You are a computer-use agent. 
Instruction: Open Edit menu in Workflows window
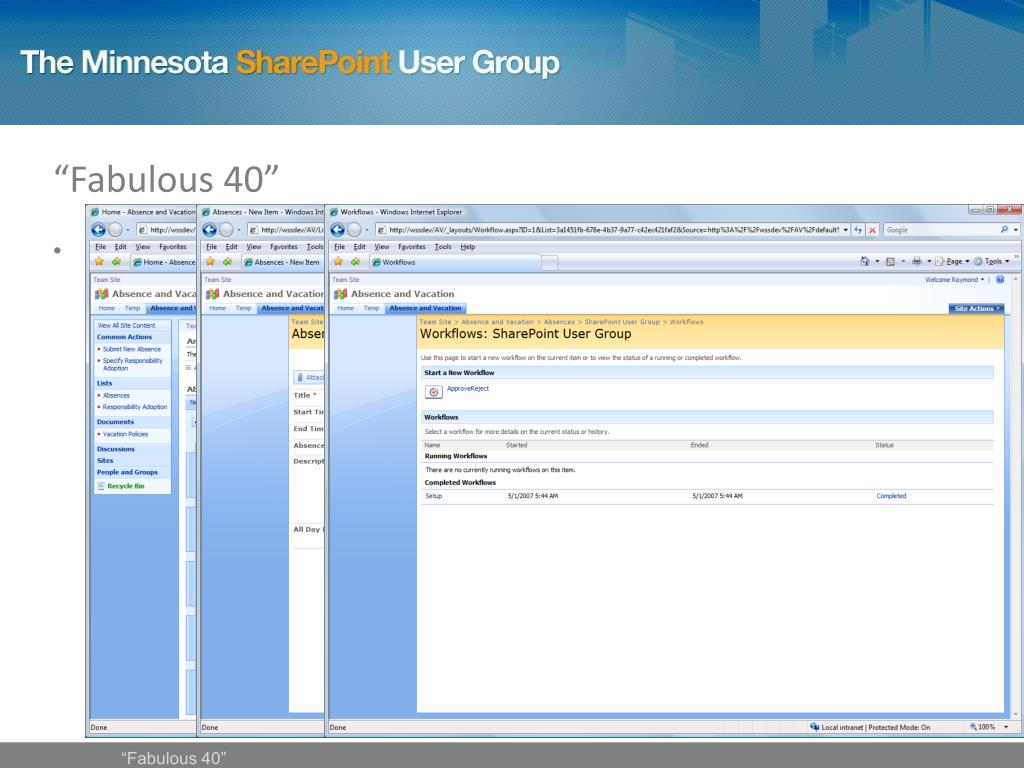359,247
